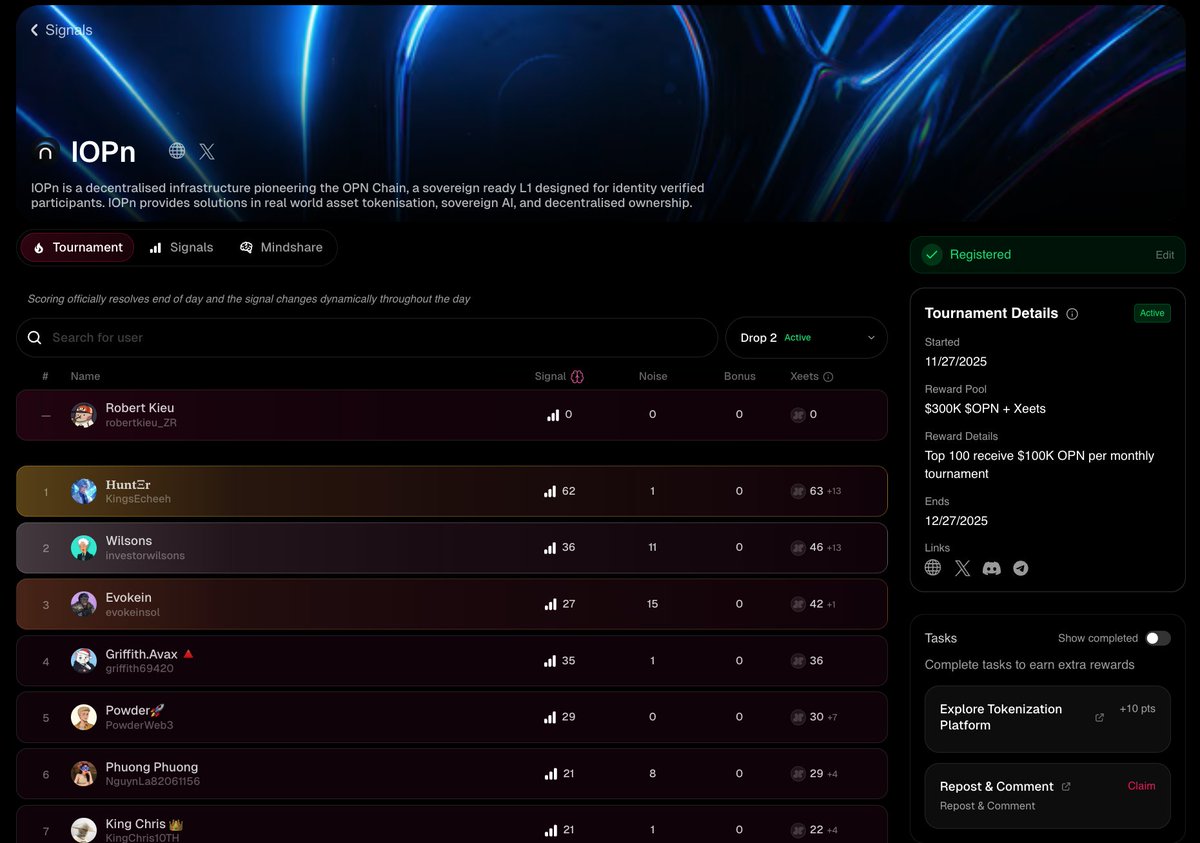Screen dimensions: 1200x843
Task: Open the website globe link under Links
Action: tap(933, 568)
